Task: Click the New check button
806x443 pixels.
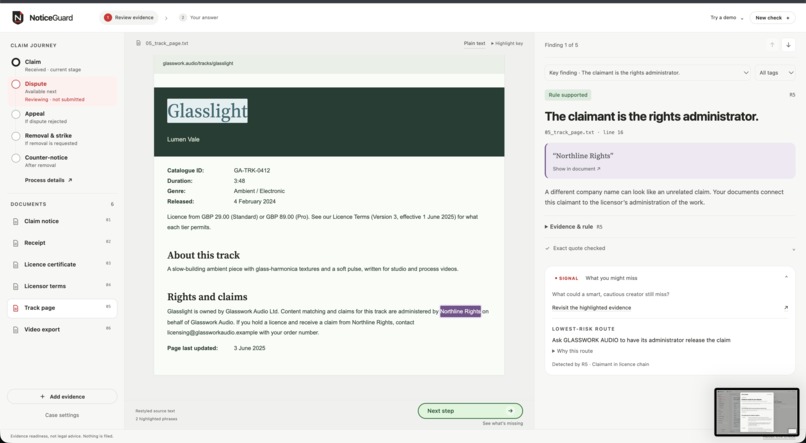Action: coord(772,17)
